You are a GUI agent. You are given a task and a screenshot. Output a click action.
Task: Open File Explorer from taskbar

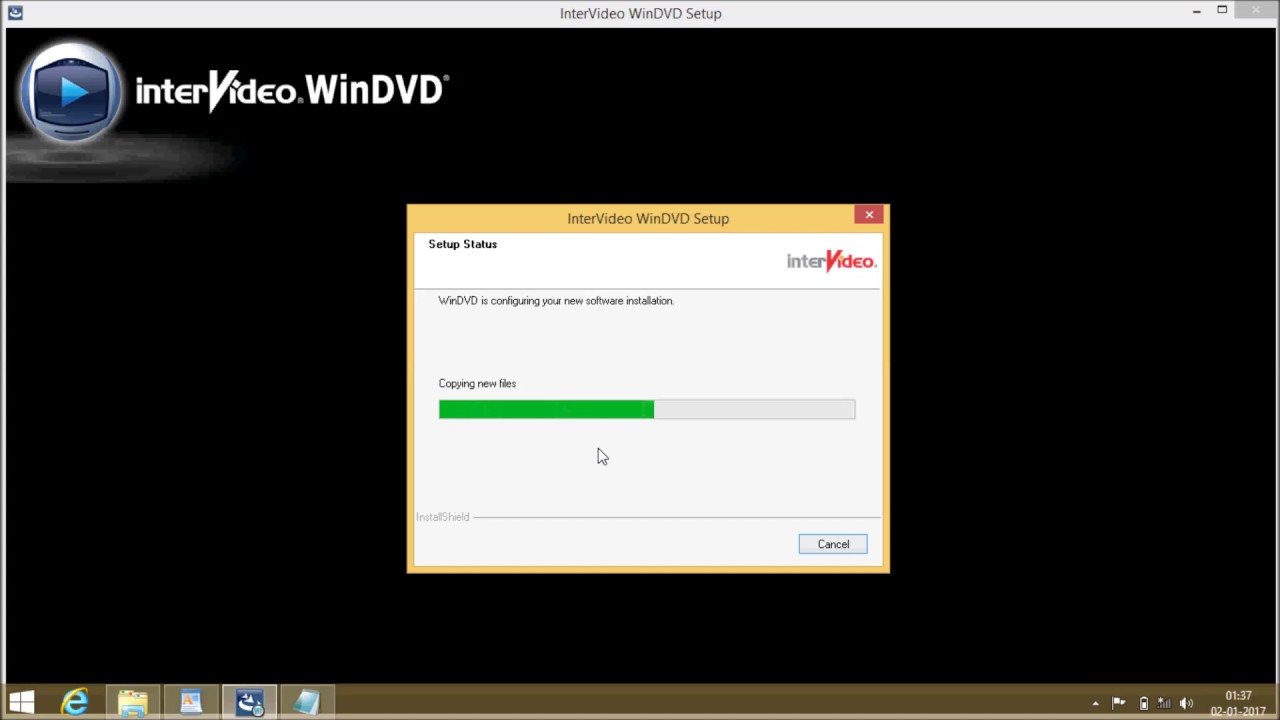tap(133, 702)
